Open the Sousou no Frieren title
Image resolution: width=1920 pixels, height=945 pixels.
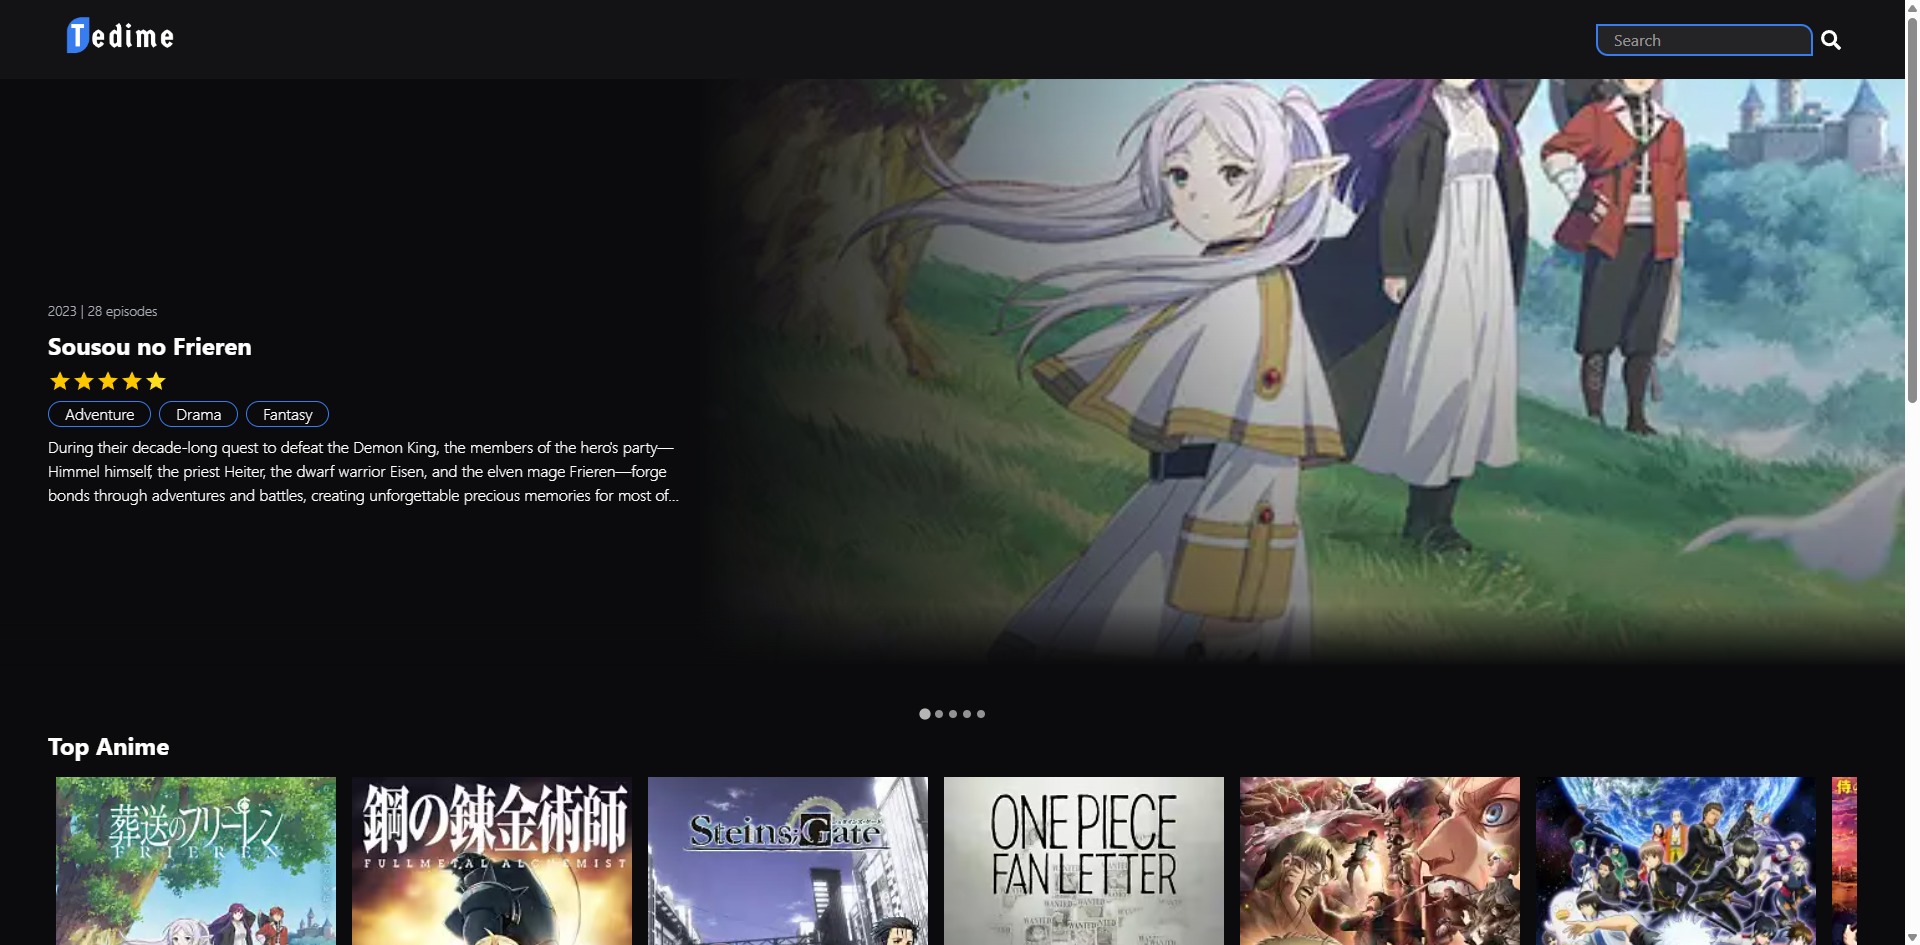[x=150, y=347]
